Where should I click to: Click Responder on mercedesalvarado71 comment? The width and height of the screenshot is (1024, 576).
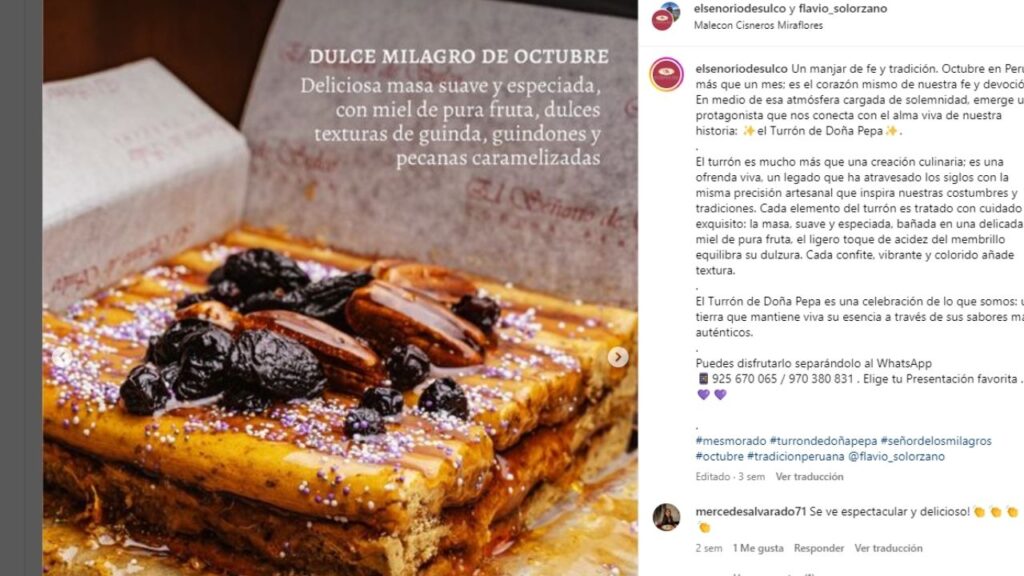click(819, 548)
